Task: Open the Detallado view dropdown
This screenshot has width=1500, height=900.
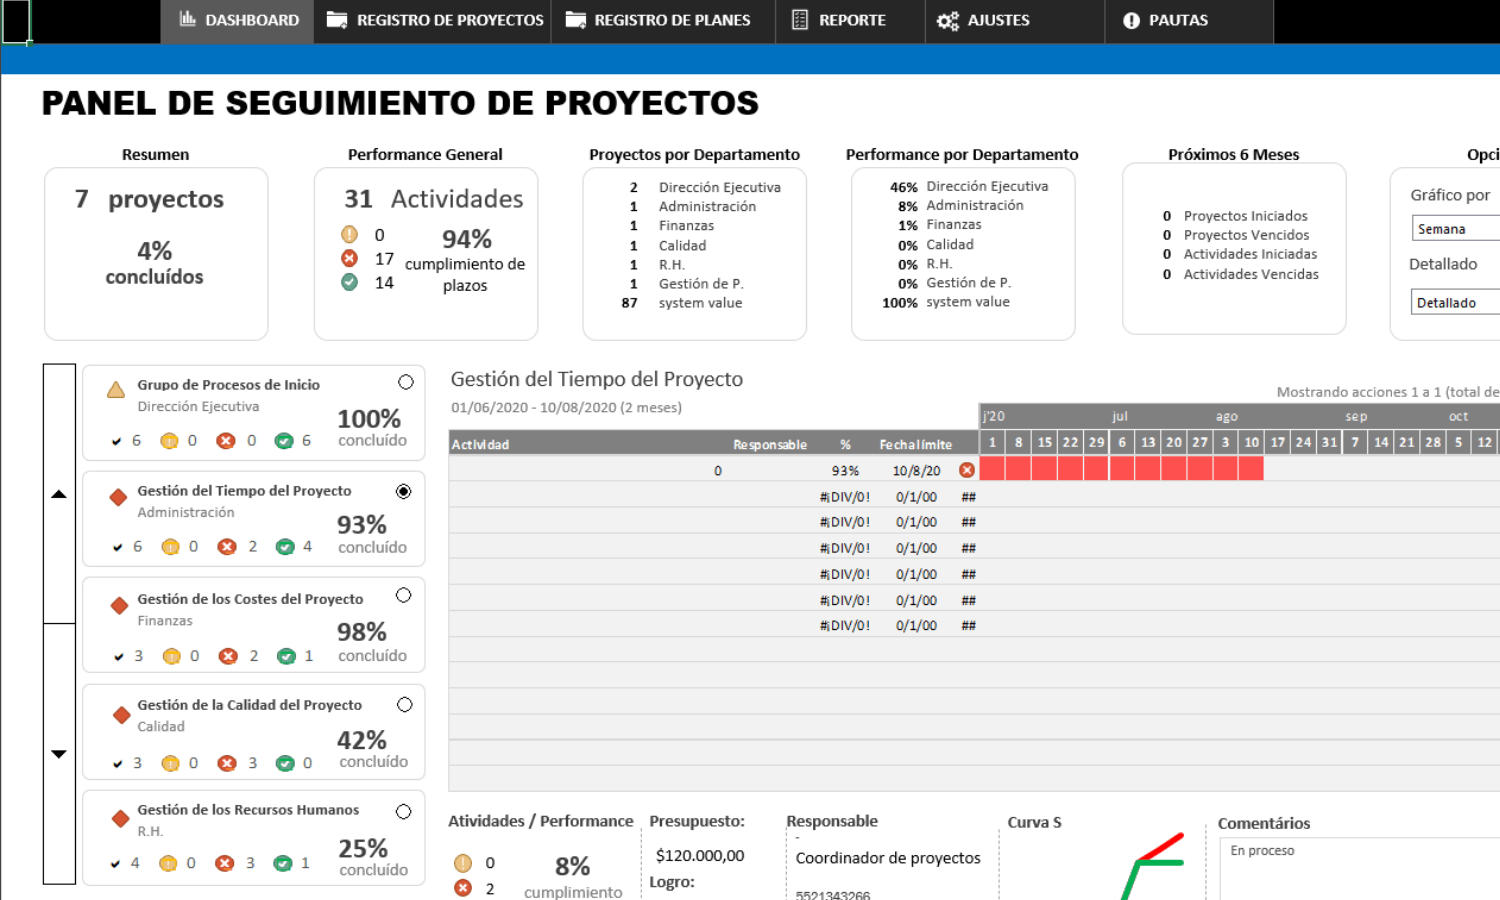Action: click(x=1456, y=302)
